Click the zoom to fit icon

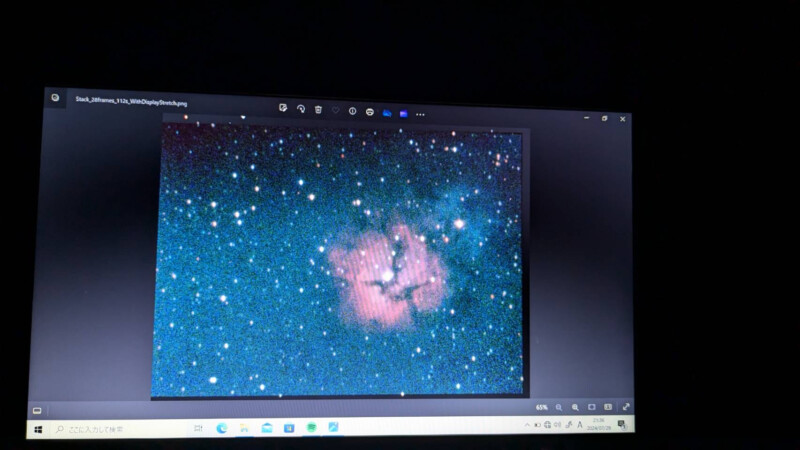pos(591,407)
